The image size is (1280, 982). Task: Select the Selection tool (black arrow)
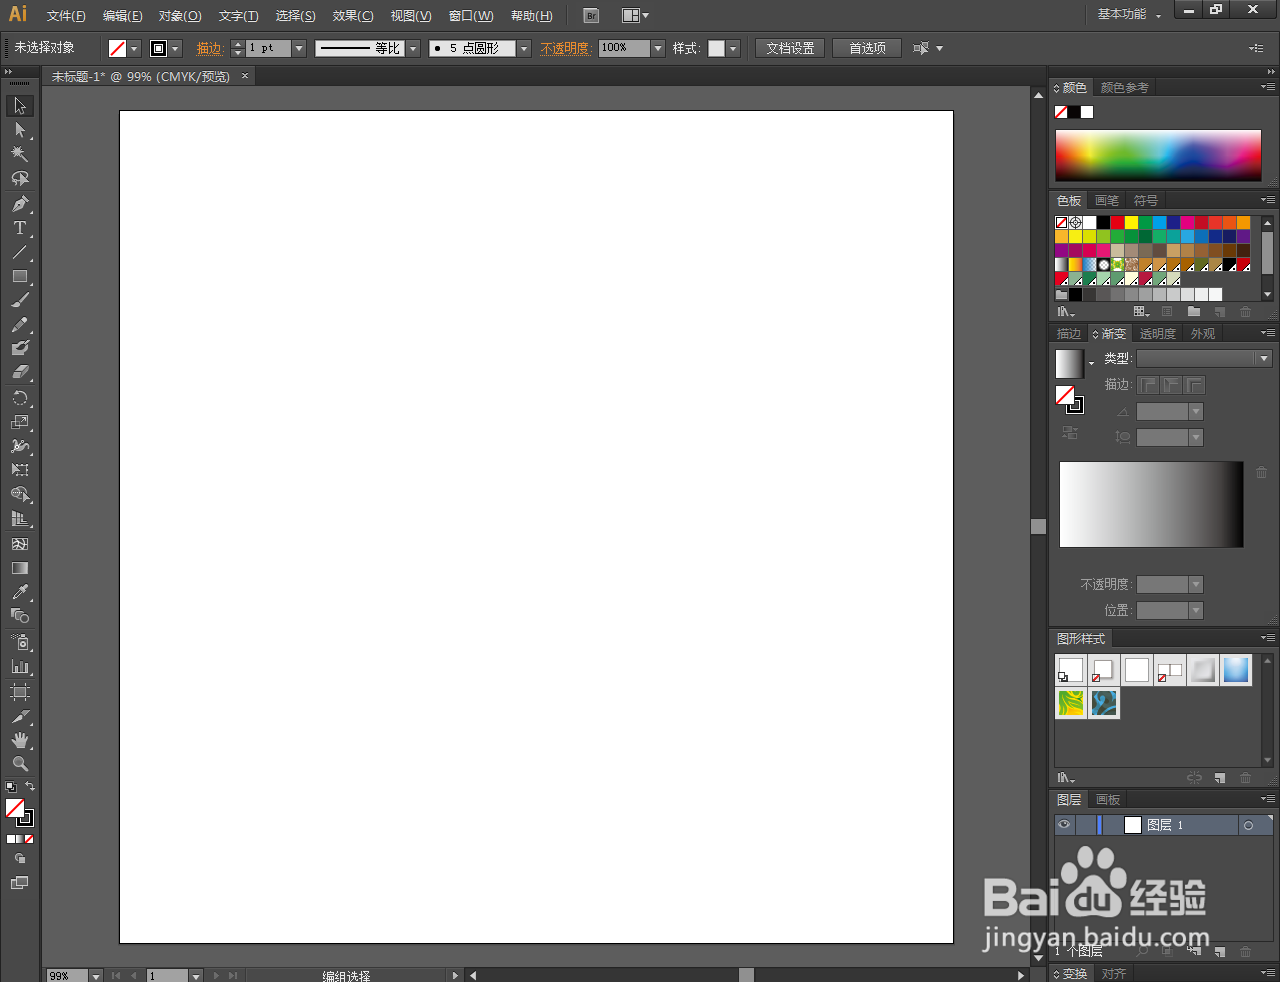coord(20,106)
